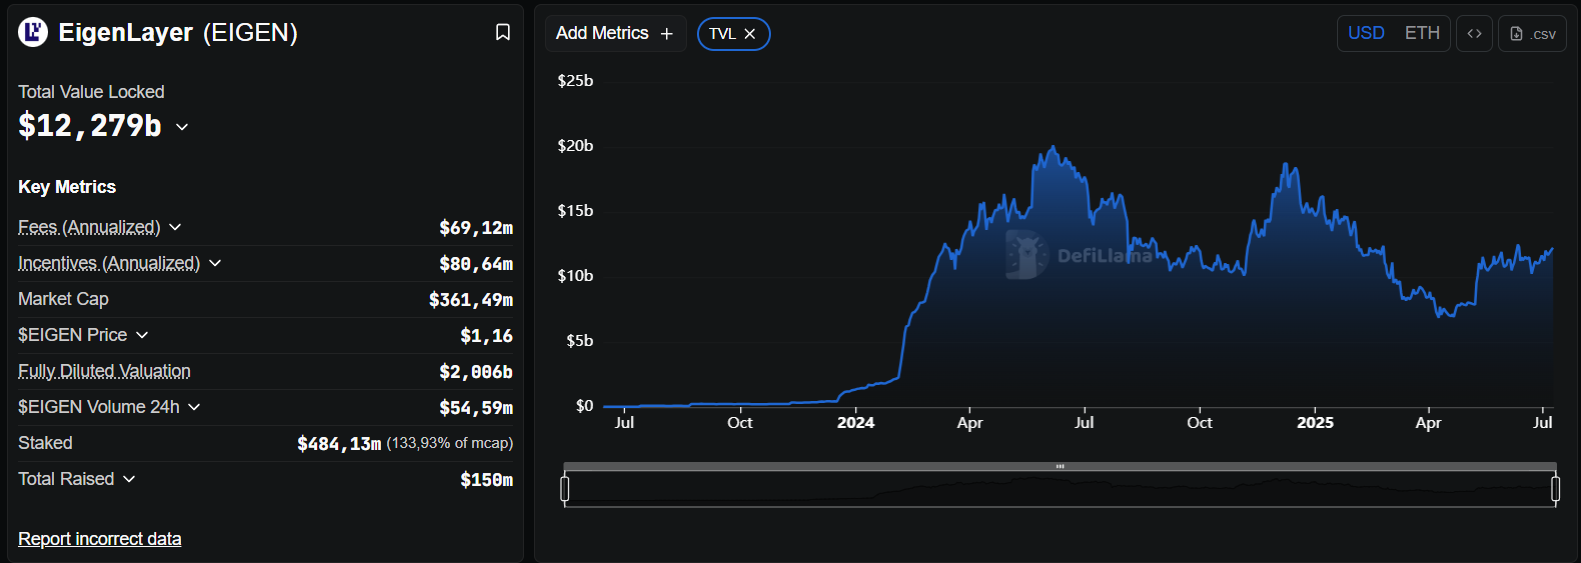
Task: Click the plus icon in Add Metrics
Action: [x=667, y=34]
